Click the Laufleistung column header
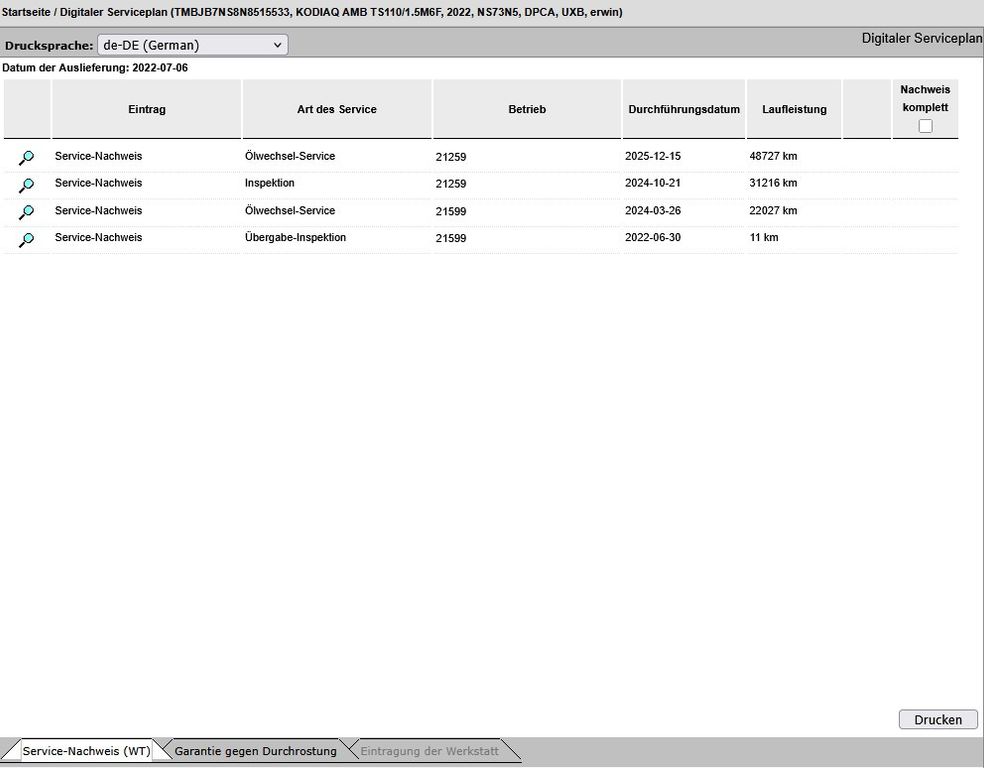The width and height of the screenshot is (984, 768). coord(794,109)
